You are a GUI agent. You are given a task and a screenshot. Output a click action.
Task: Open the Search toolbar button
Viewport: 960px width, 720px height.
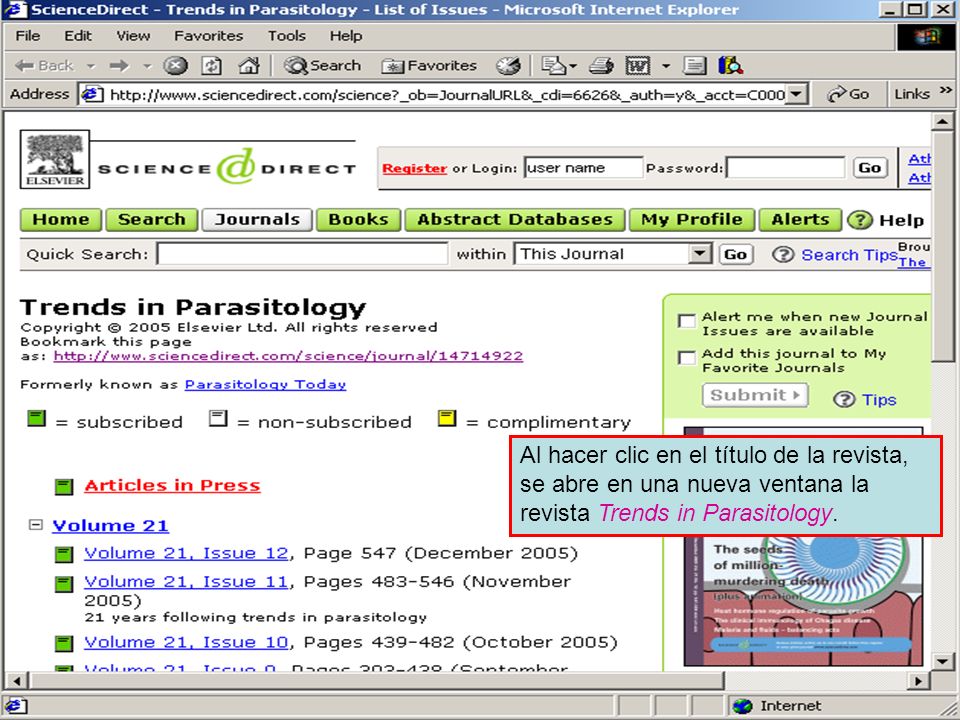[323, 66]
